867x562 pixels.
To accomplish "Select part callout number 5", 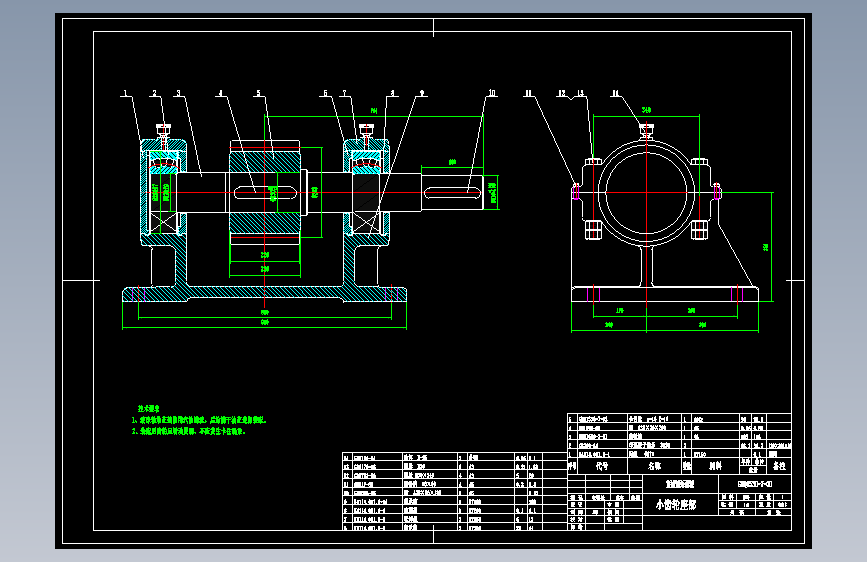I will (258, 93).
